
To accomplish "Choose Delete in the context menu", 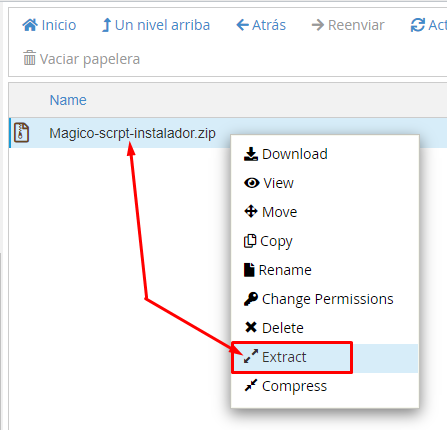I will coord(274,328).
